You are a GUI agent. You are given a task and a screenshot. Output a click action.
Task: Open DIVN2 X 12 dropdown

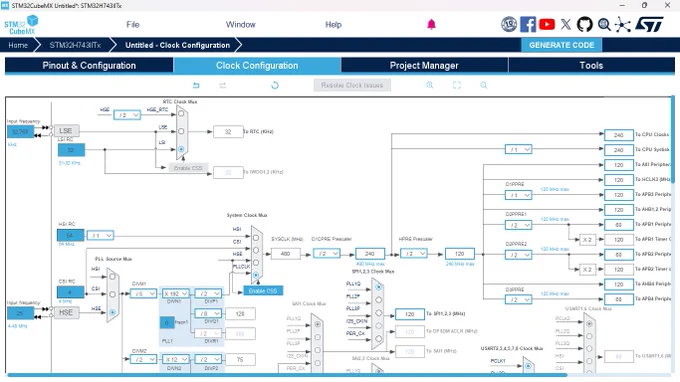click(176, 359)
